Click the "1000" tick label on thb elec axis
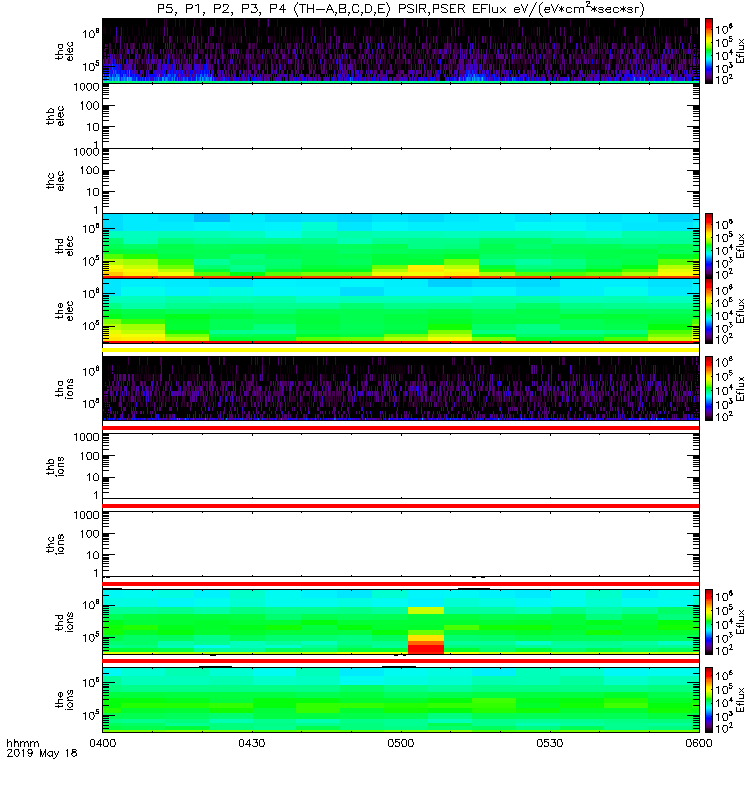The height and width of the screenshot is (800, 750). tap(86, 87)
